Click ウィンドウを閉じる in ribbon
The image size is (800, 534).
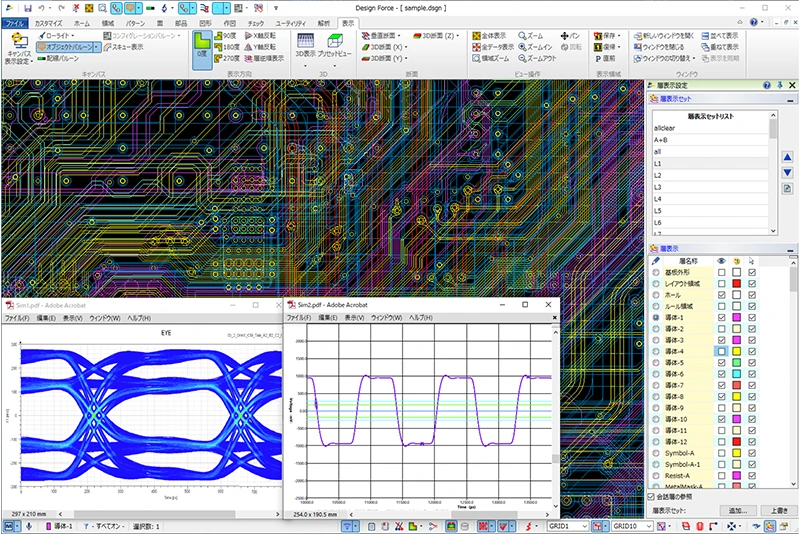click(659, 47)
